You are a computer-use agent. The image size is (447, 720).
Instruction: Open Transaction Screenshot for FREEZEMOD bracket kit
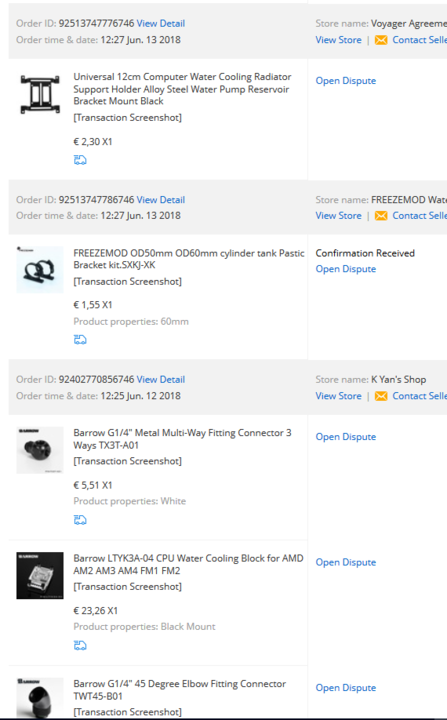pos(128,281)
